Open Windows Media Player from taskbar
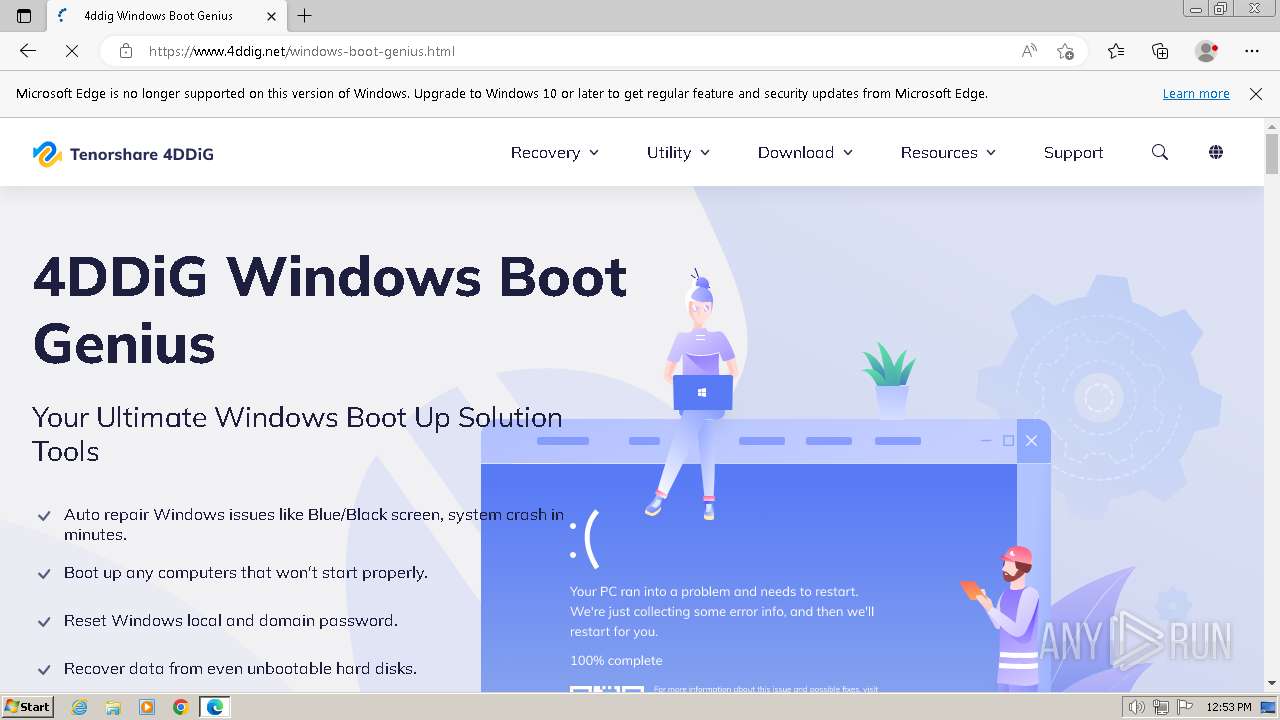Screen dimensions: 1280x720 147,707
